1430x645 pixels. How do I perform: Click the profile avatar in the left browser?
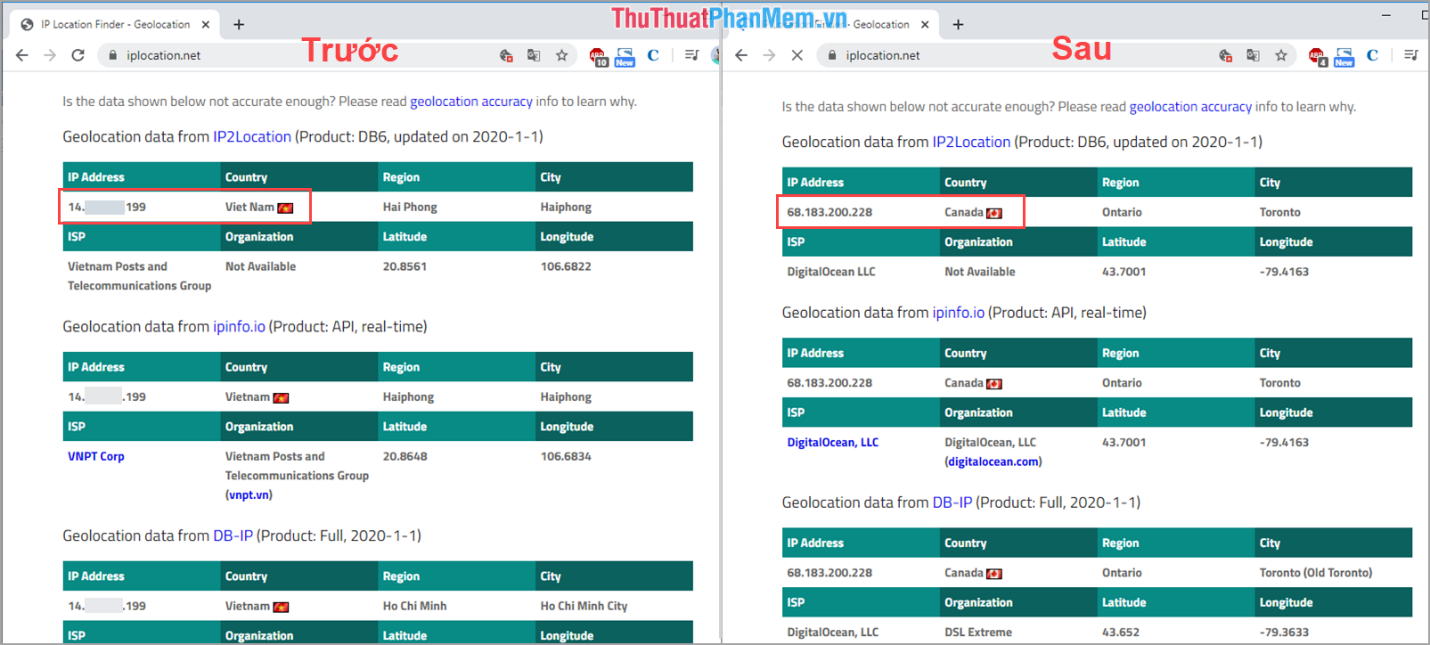coord(716,55)
